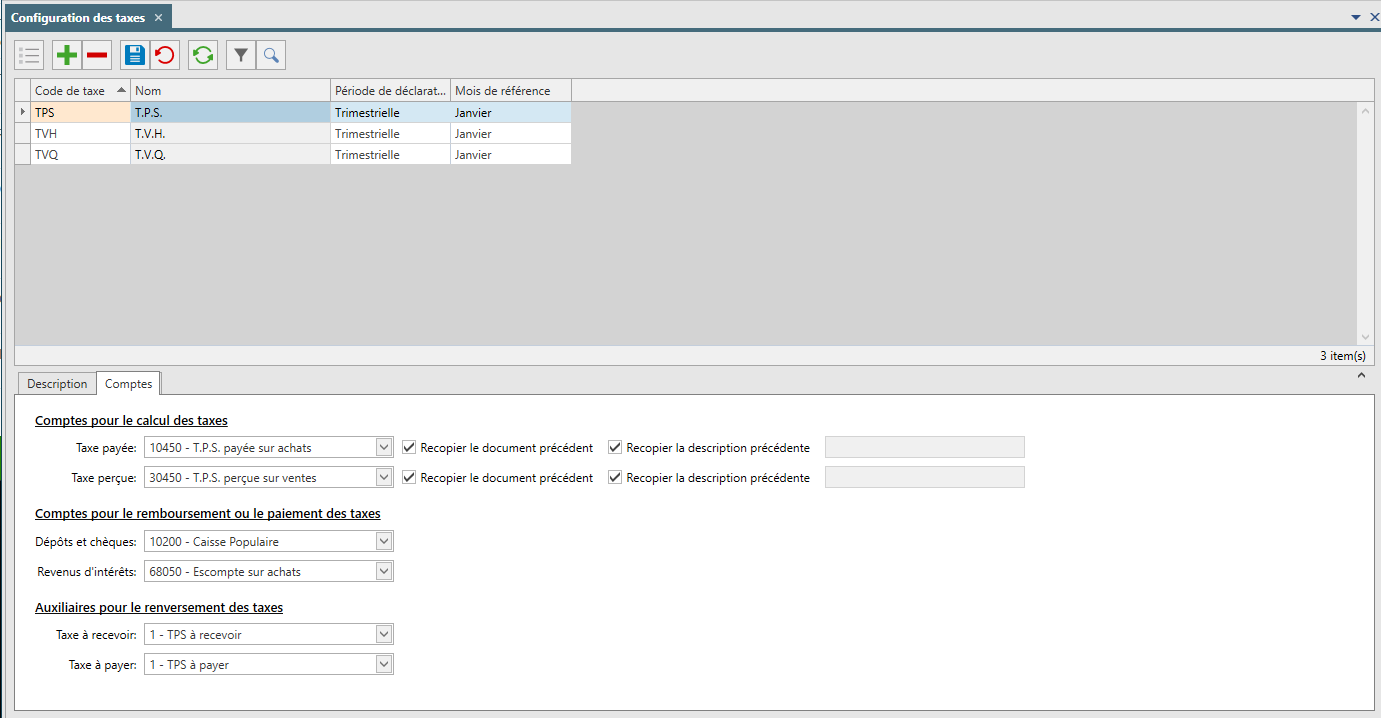Click the description field on Taxe payée row
This screenshot has width=1381, height=718.
(925, 447)
